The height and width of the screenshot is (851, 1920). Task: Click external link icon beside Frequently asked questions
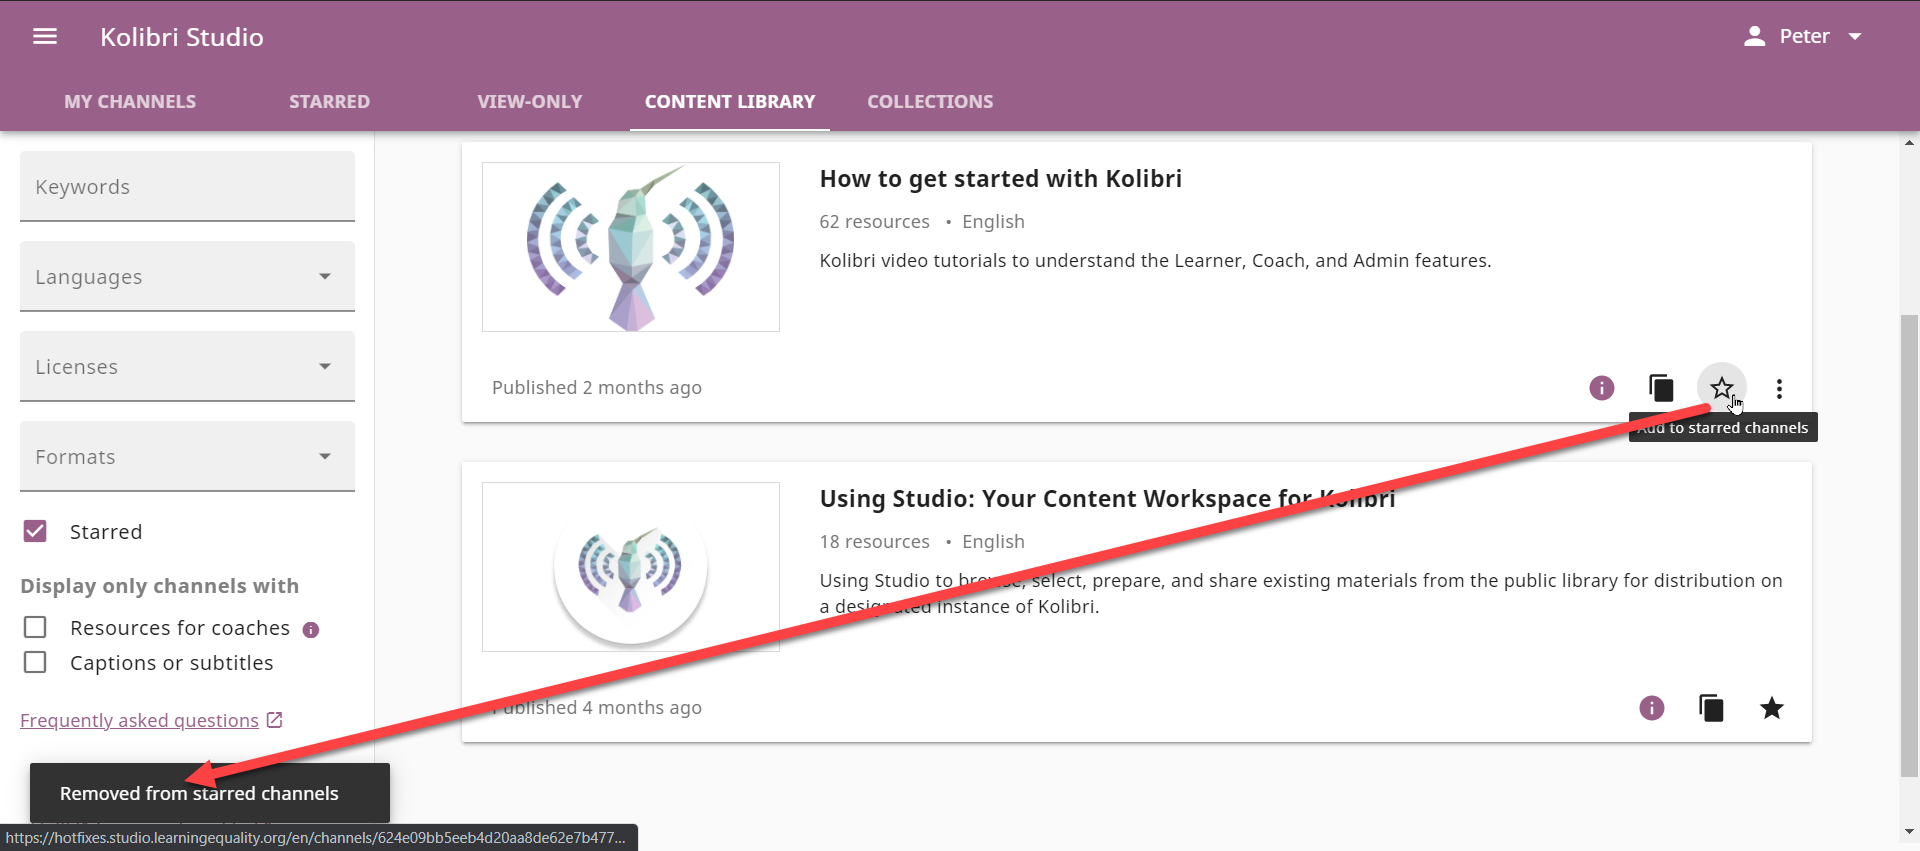tap(275, 720)
